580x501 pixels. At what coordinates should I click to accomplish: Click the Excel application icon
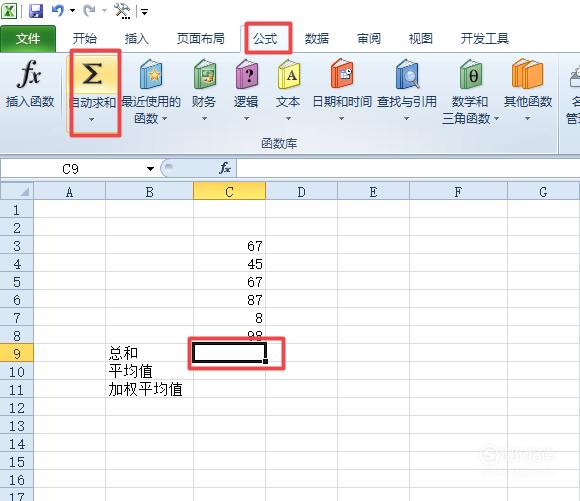[8, 11]
